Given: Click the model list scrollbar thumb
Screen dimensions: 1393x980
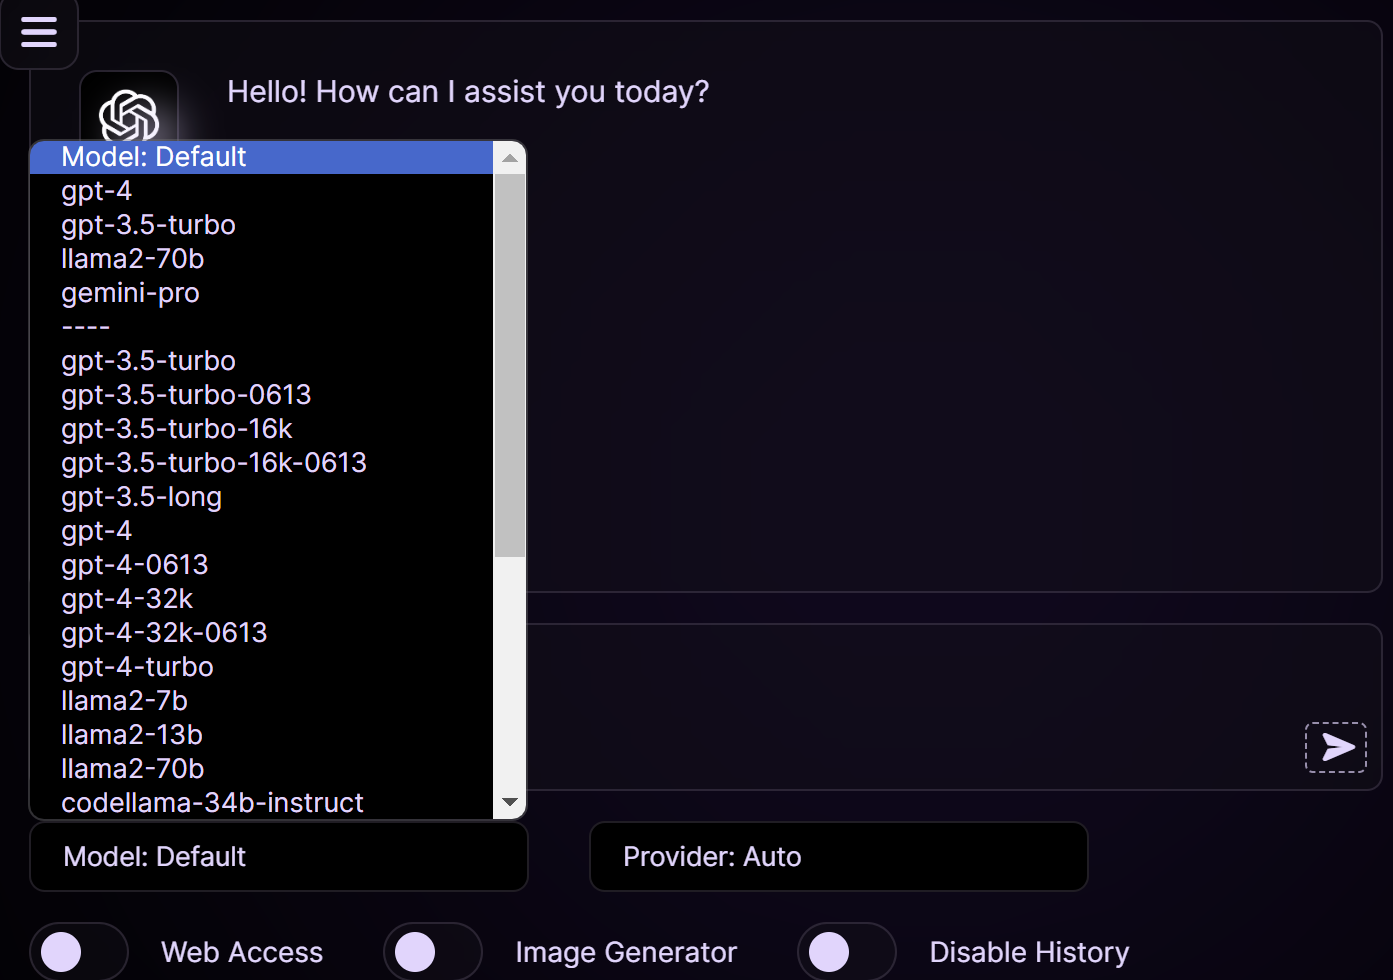Looking at the screenshot, I should click(510, 365).
